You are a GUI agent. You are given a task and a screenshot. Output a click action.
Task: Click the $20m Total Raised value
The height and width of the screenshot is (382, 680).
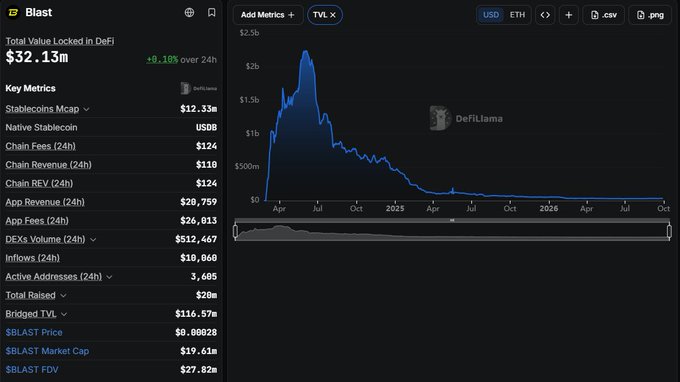[206, 295]
